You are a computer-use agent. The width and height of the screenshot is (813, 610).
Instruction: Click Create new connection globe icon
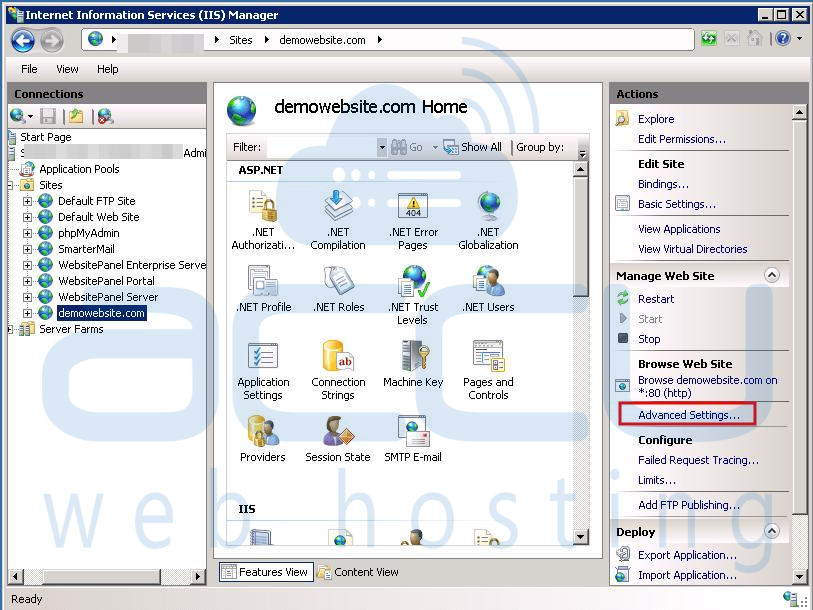(17, 116)
